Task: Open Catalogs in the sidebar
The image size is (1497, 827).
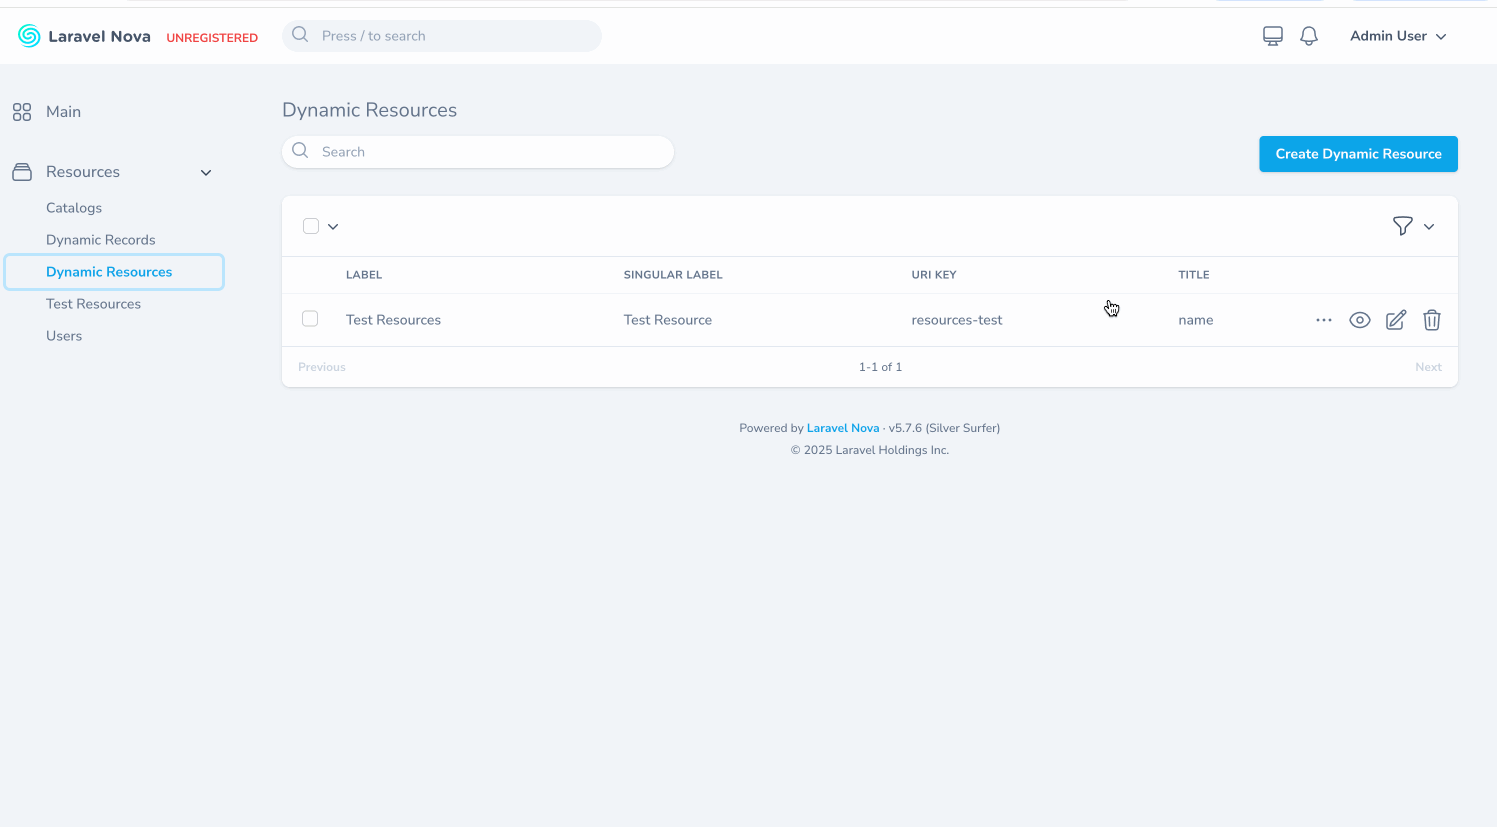Action: point(74,208)
